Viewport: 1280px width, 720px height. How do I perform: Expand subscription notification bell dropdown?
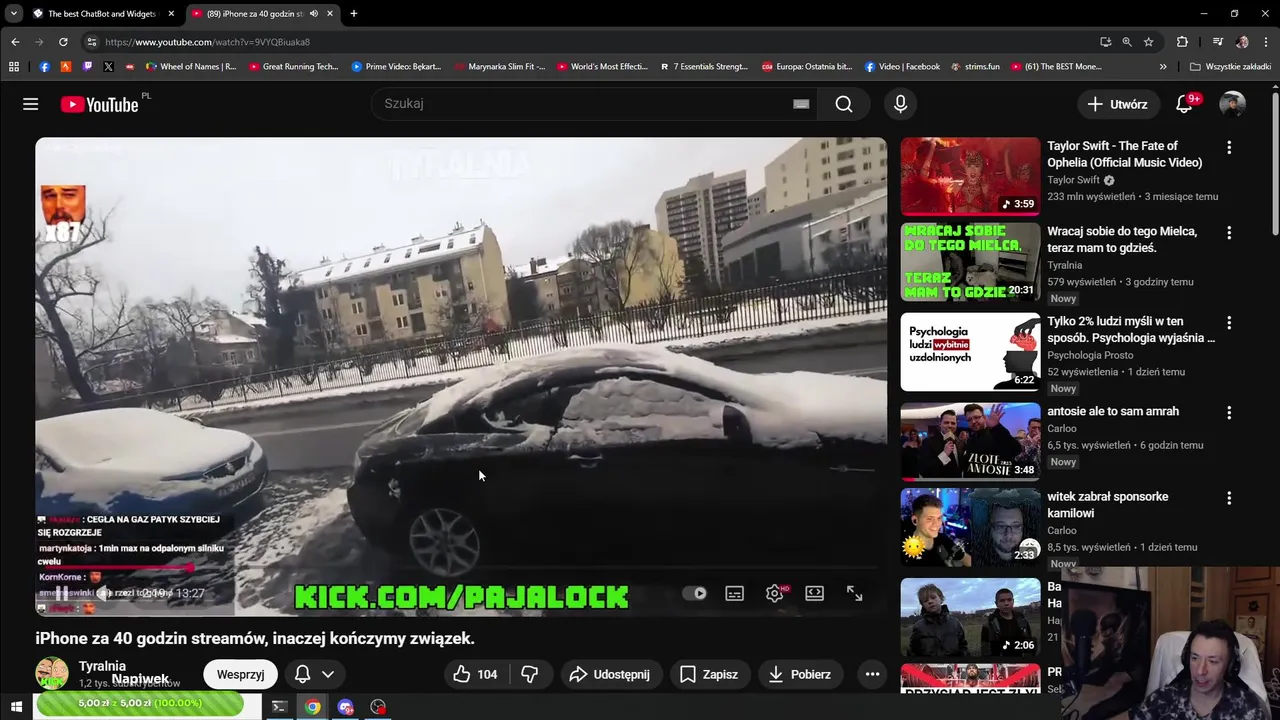[x=314, y=674]
